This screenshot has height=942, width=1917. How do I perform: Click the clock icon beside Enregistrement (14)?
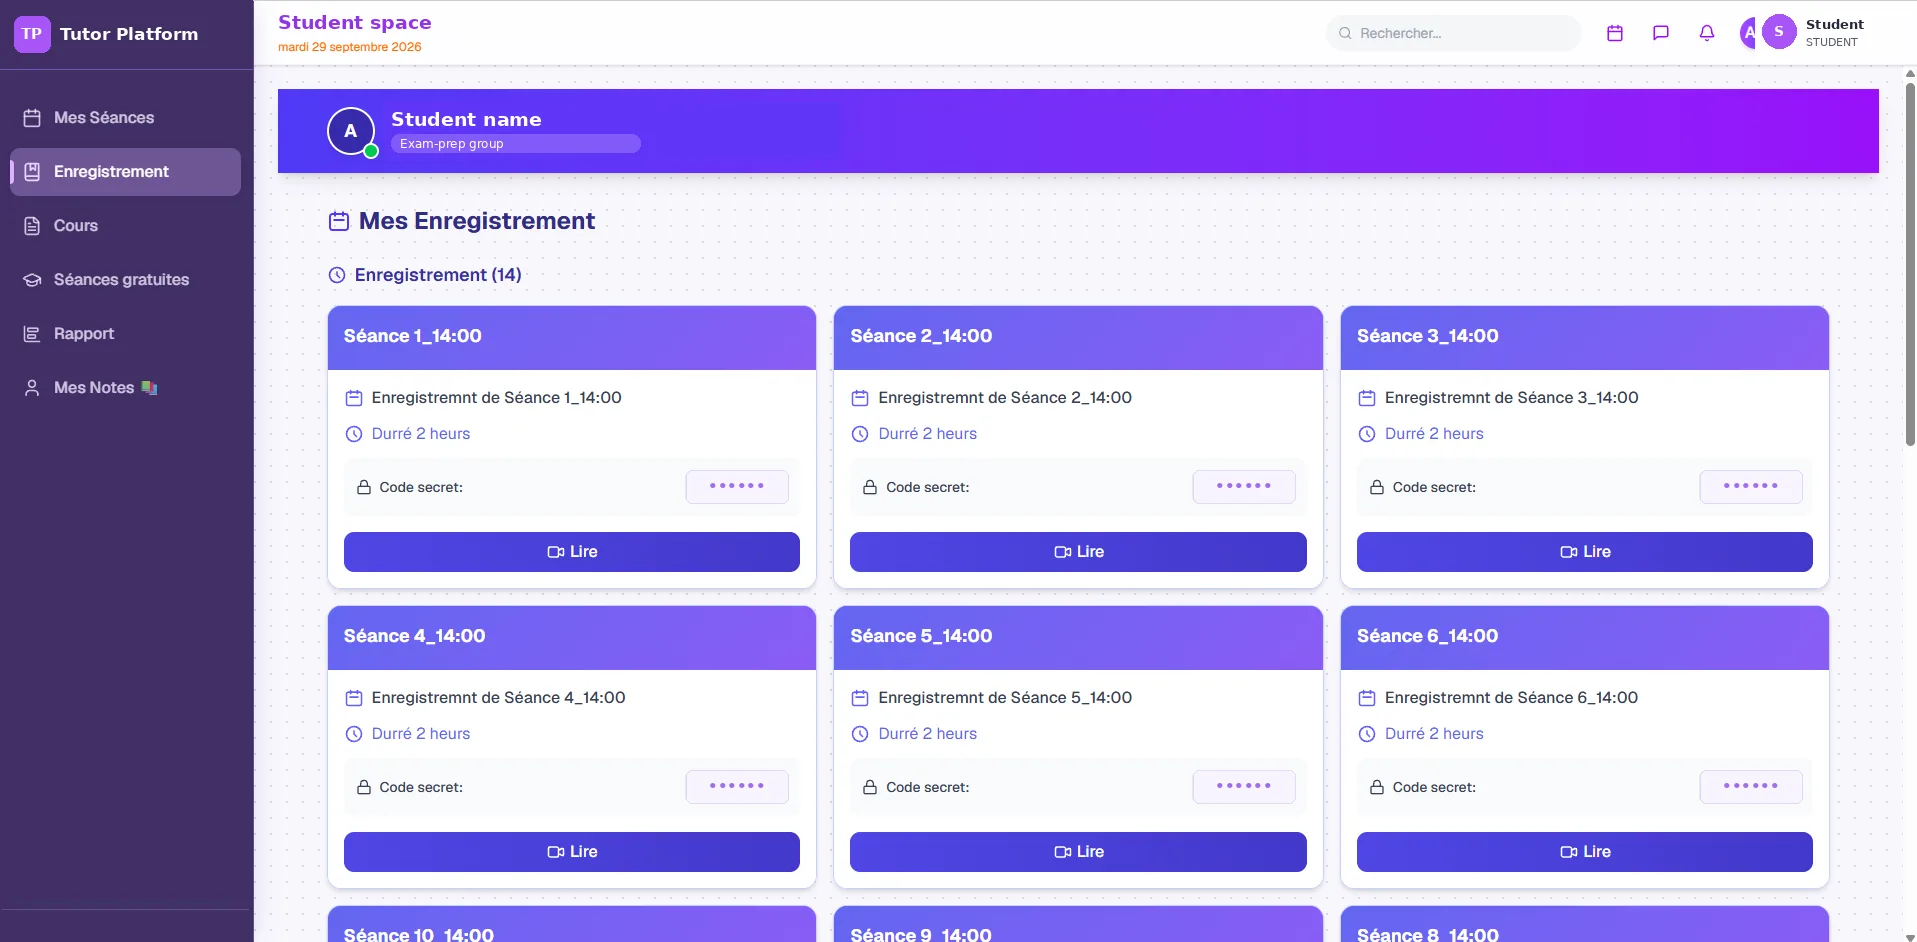click(x=337, y=275)
